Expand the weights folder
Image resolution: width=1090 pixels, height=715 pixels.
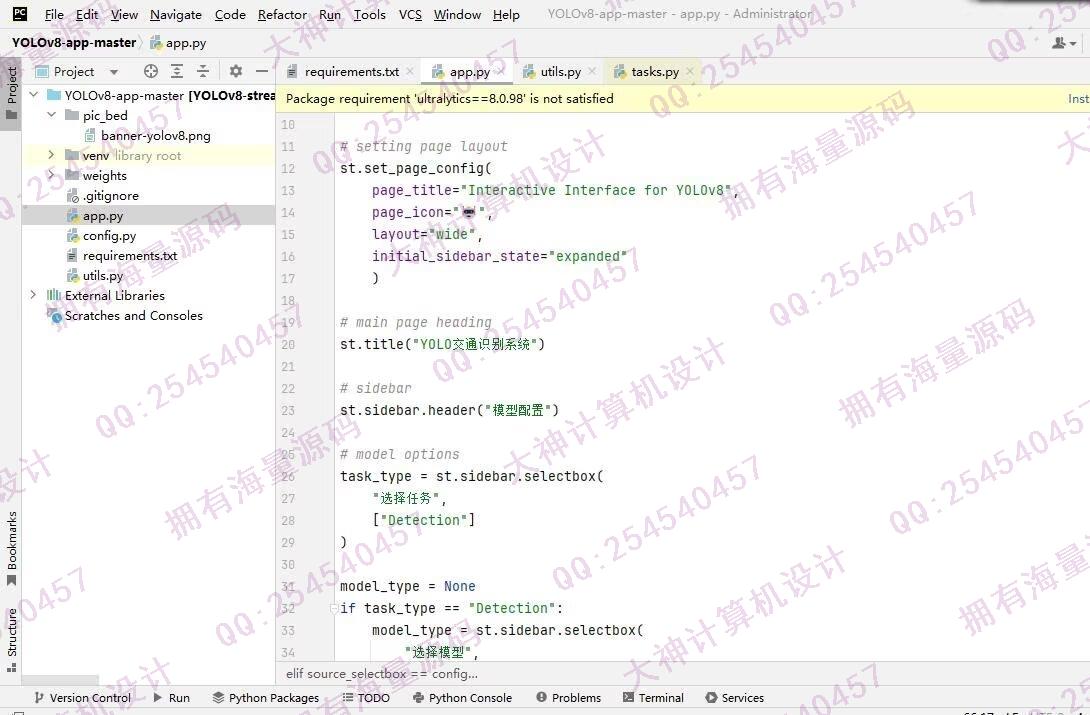click(51, 174)
